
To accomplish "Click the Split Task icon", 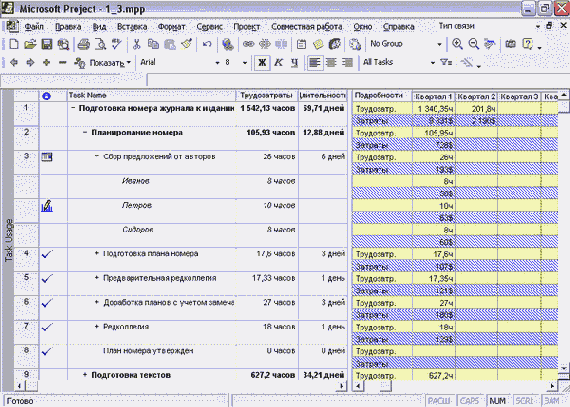I will (x=281, y=44).
